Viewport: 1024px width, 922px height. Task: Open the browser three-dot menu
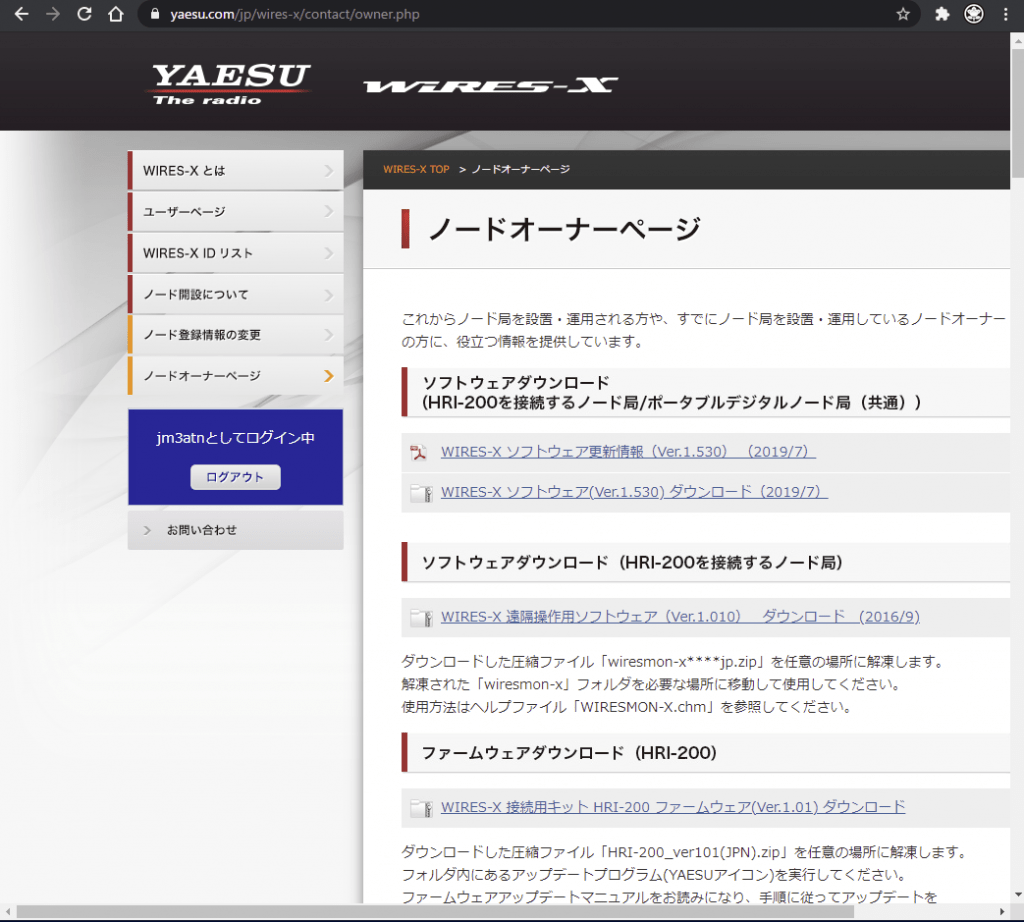[x=1005, y=14]
